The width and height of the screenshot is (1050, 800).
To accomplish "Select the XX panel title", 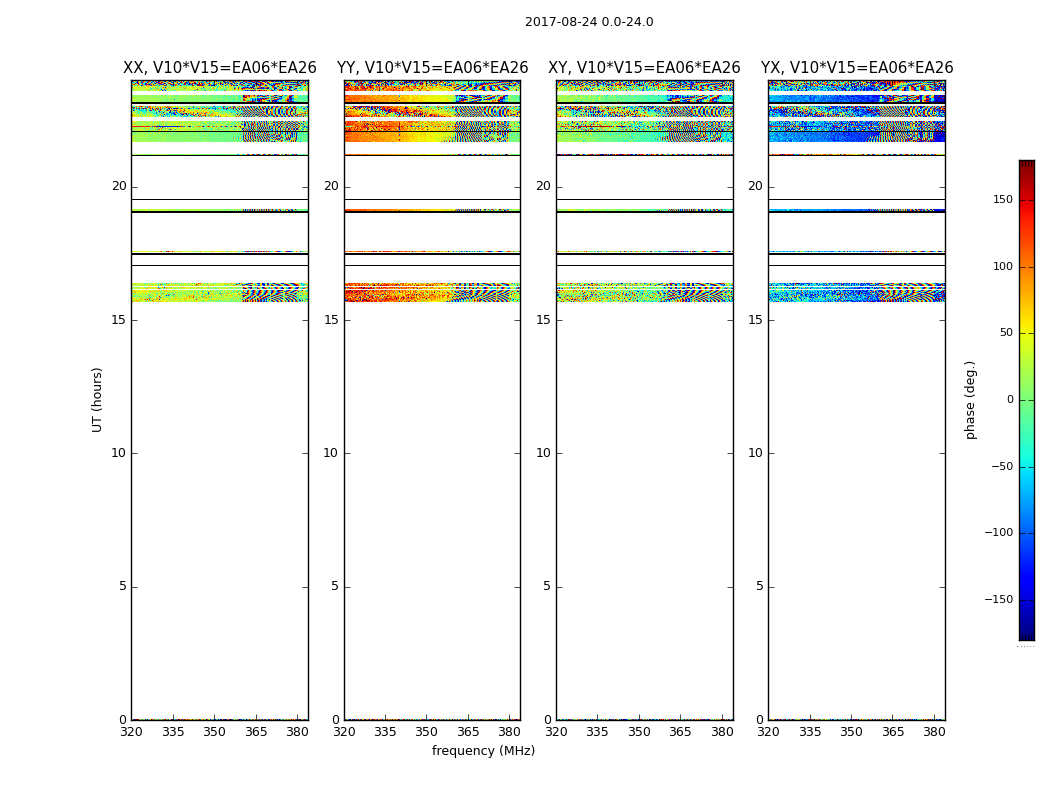I will (x=219, y=68).
